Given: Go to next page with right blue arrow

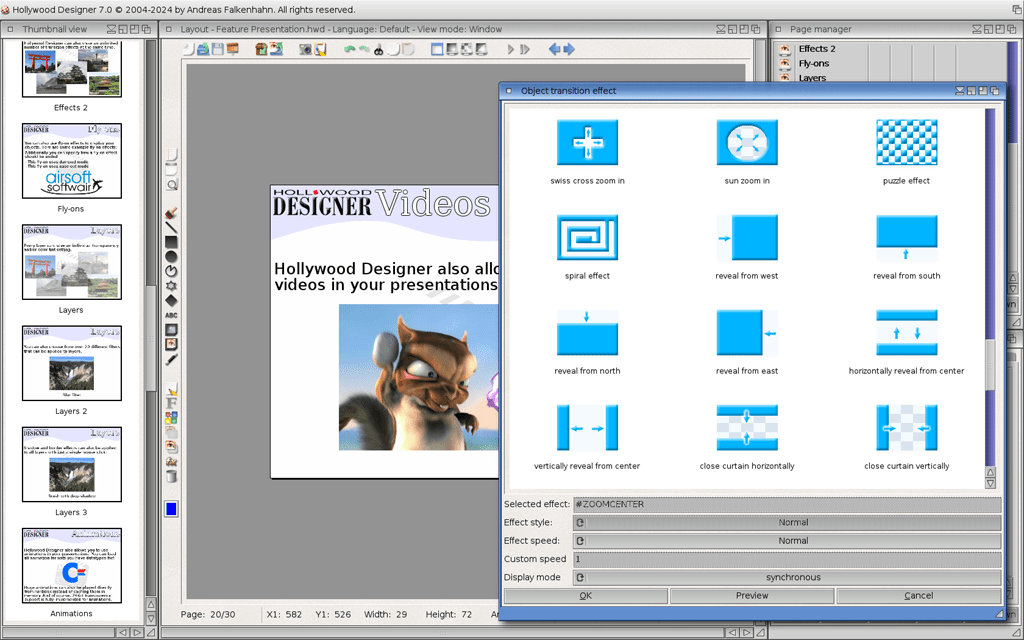Looking at the screenshot, I should [x=569, y=49].
